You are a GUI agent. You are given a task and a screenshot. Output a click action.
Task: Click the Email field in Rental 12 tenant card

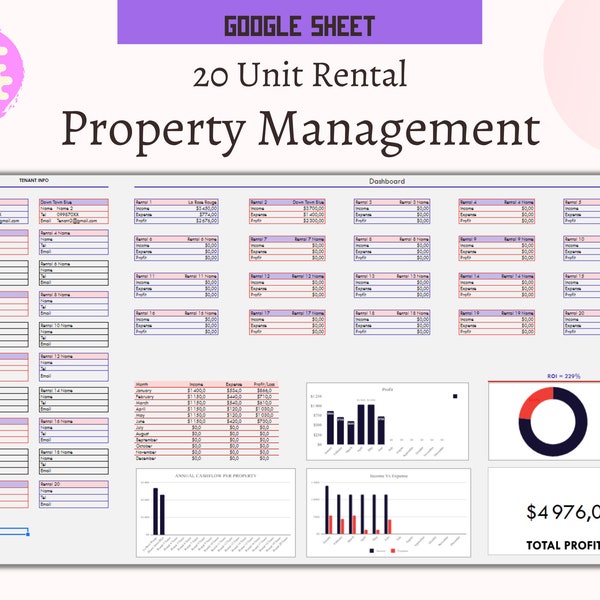[74, 376]
